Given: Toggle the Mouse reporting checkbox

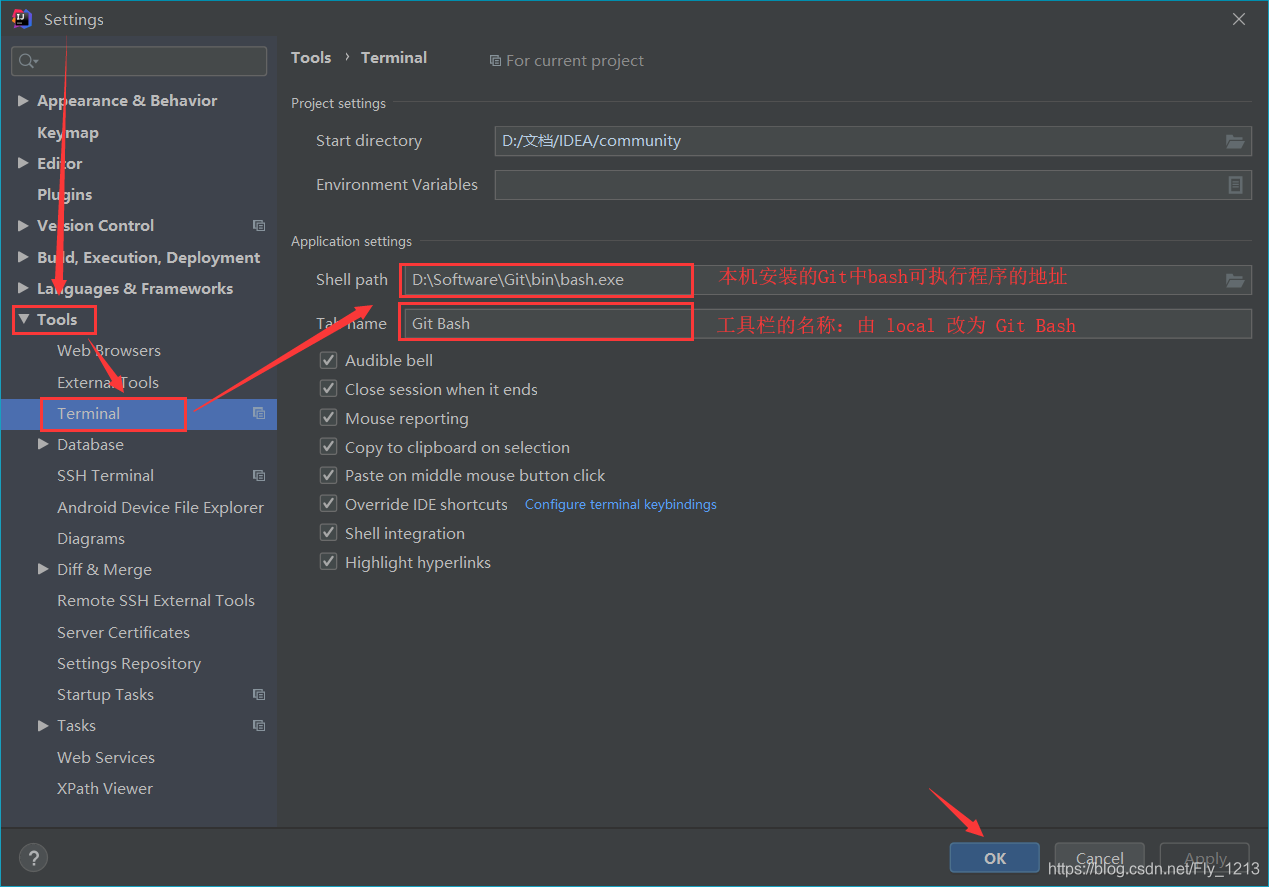Looking at the screenshot, I should (x=328, y=418).
